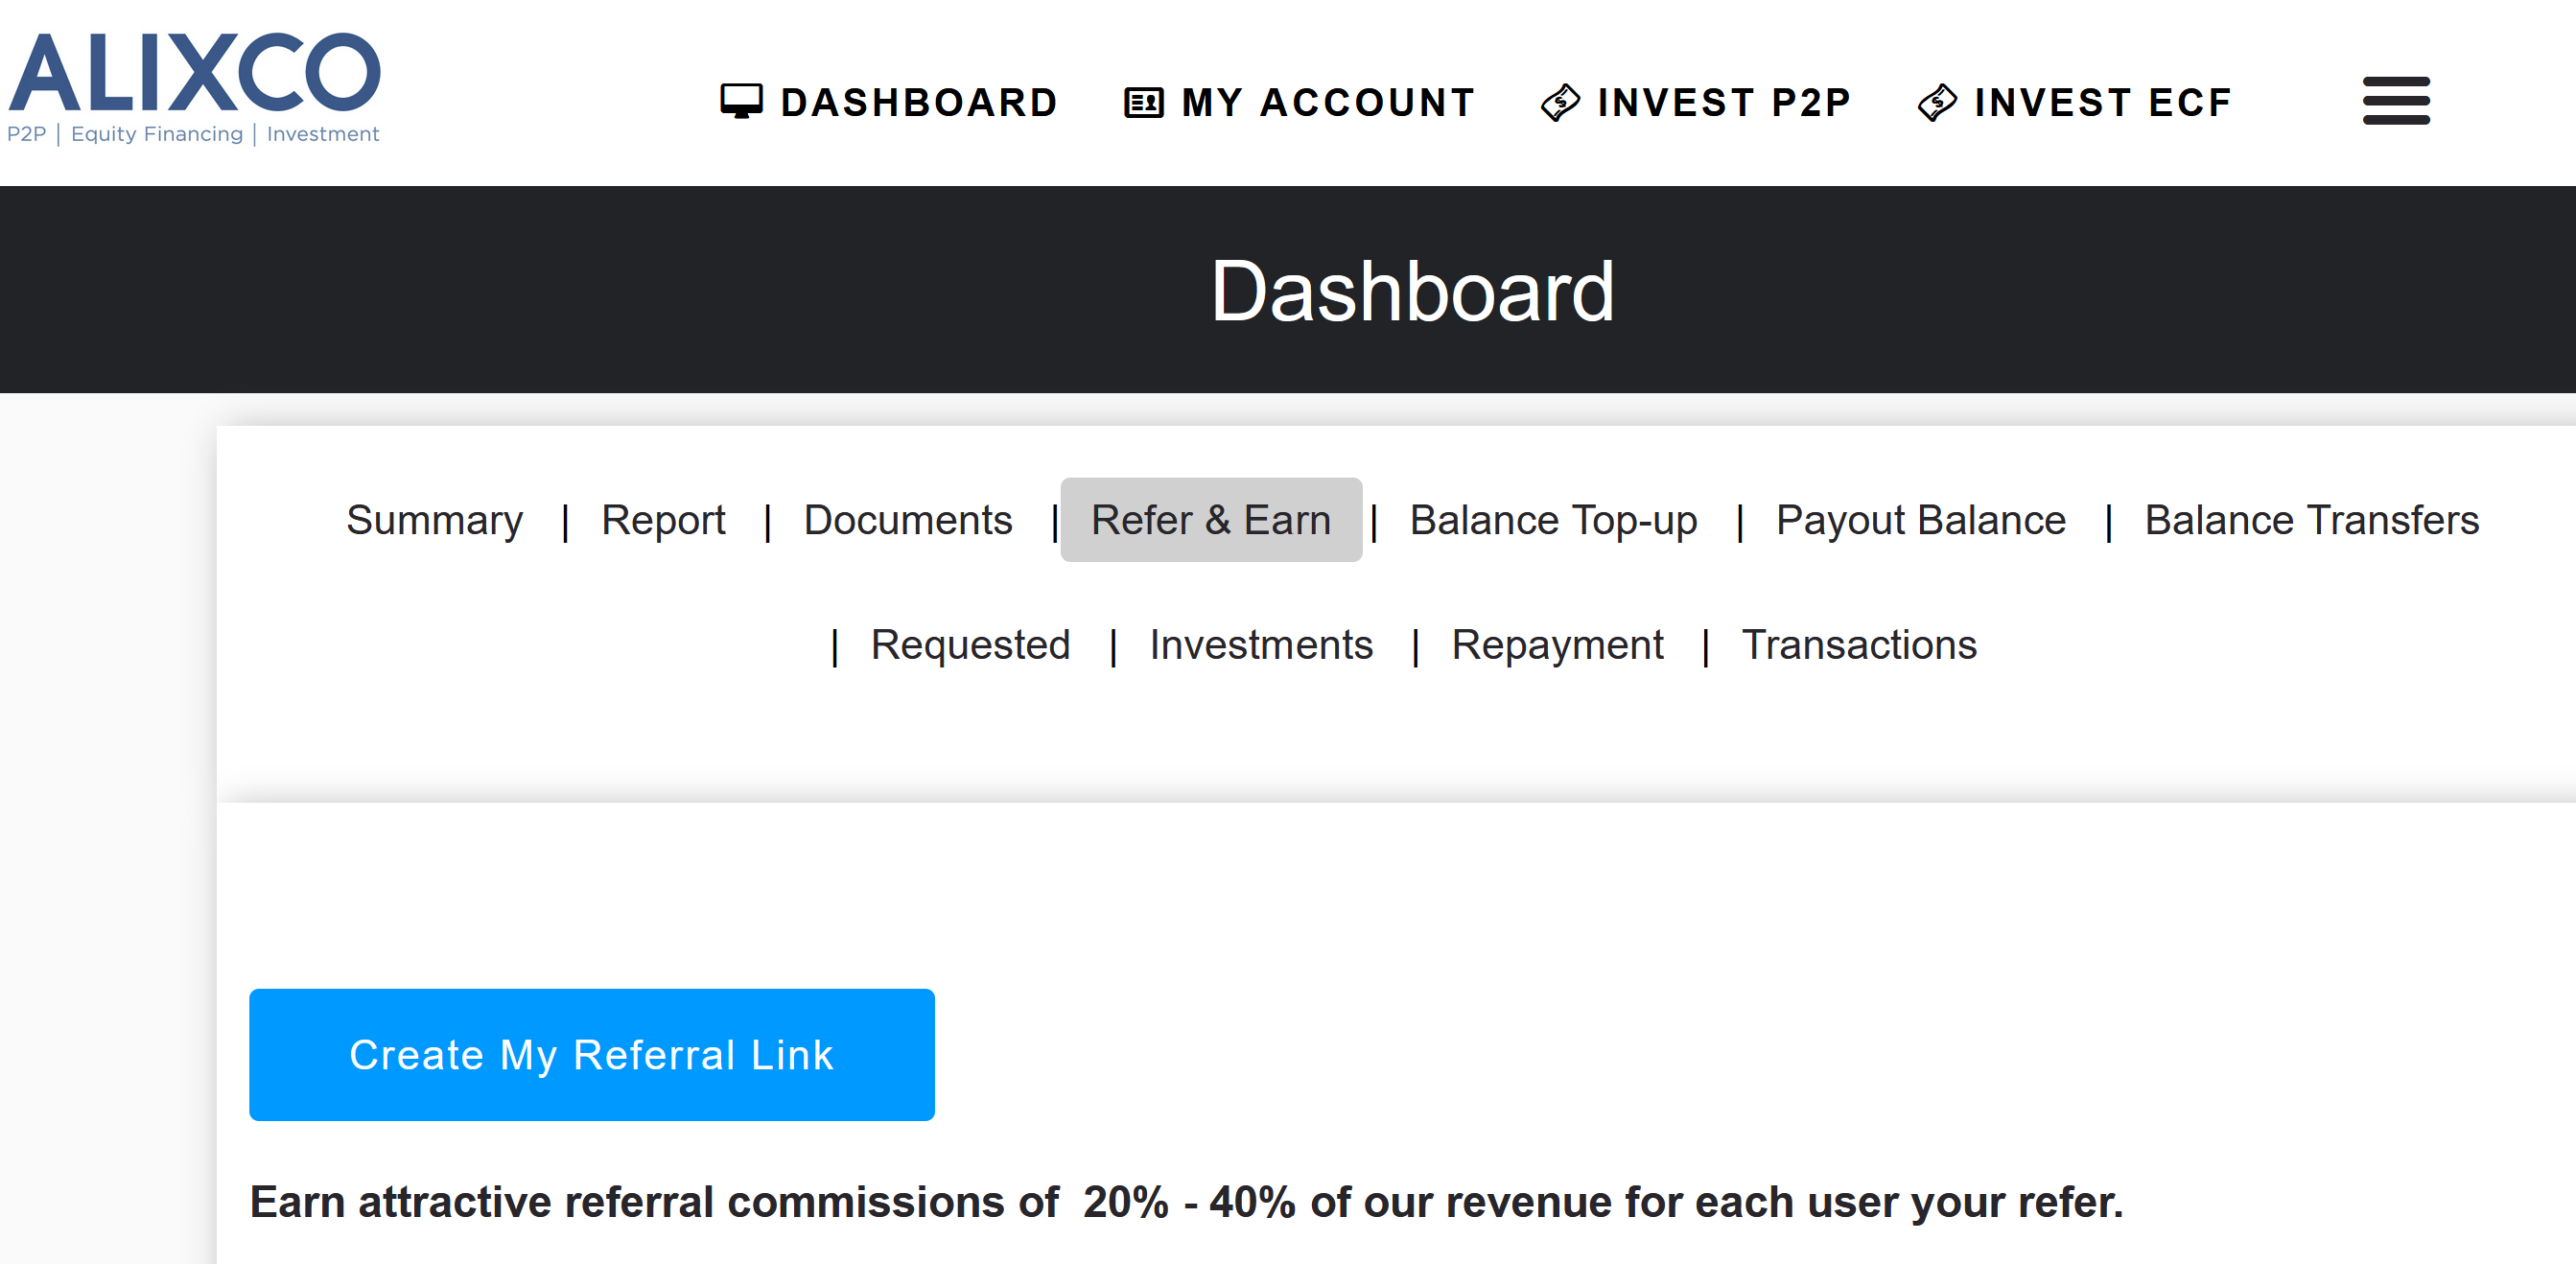Click the My Account ID card icon
The height and width of the screenshot is (1264, 2576).
tap(1143, 102)
